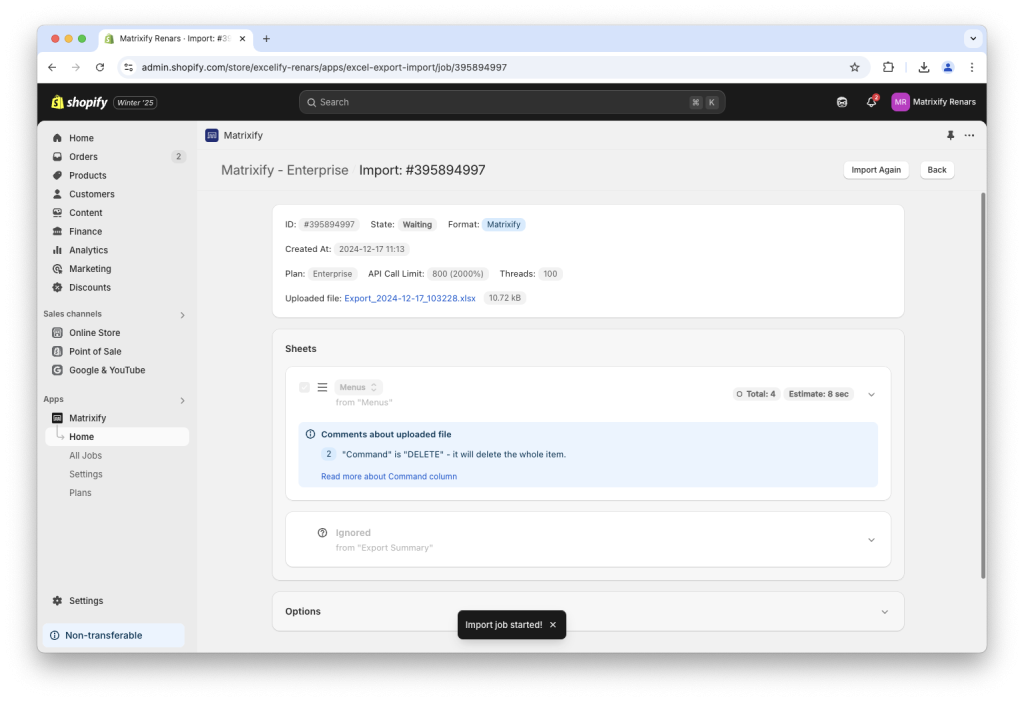Click the Import Again button
1024x702 pixels.
coord(876,170)
